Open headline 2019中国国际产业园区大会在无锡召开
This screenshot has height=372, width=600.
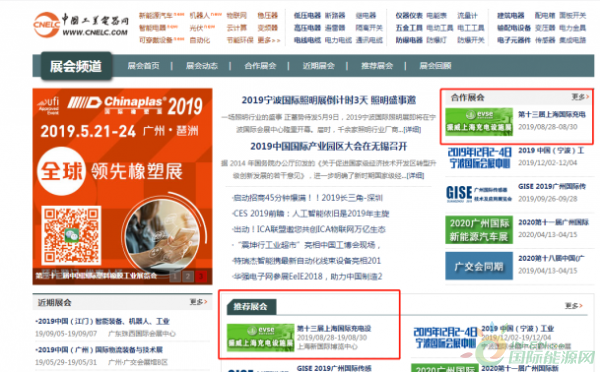(x=329, y=147)
